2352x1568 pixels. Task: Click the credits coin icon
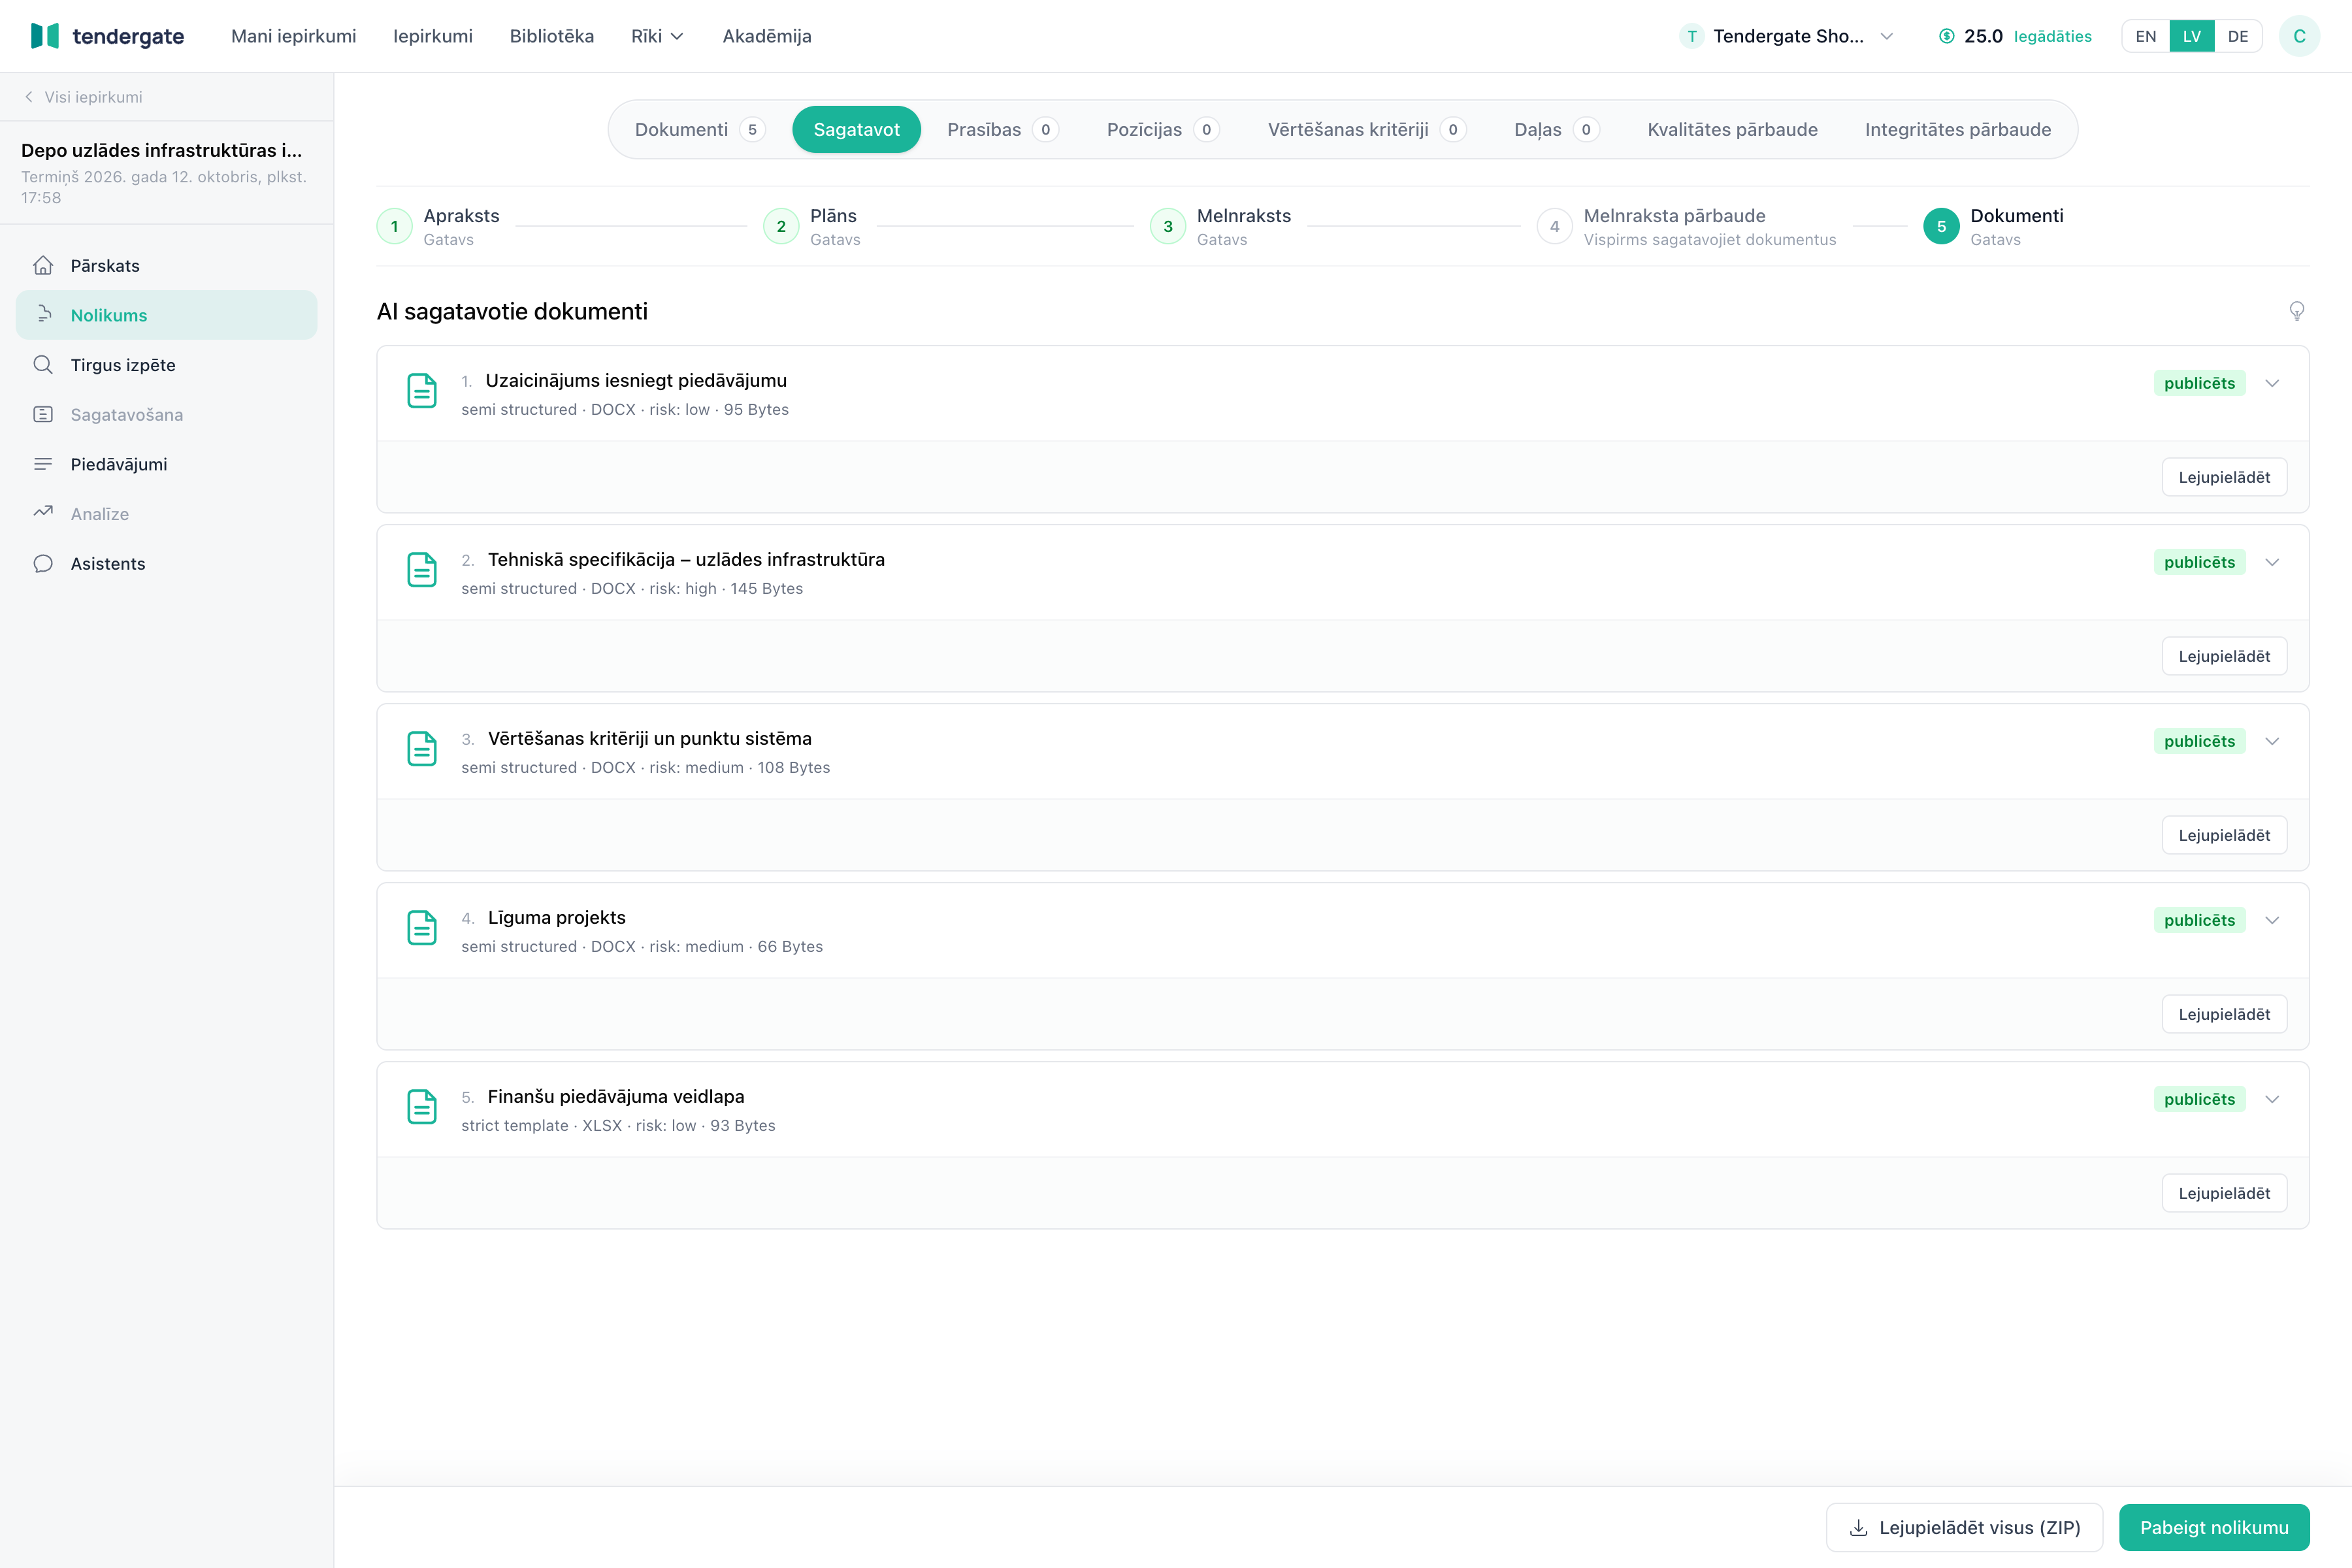tap(1946, 36)
